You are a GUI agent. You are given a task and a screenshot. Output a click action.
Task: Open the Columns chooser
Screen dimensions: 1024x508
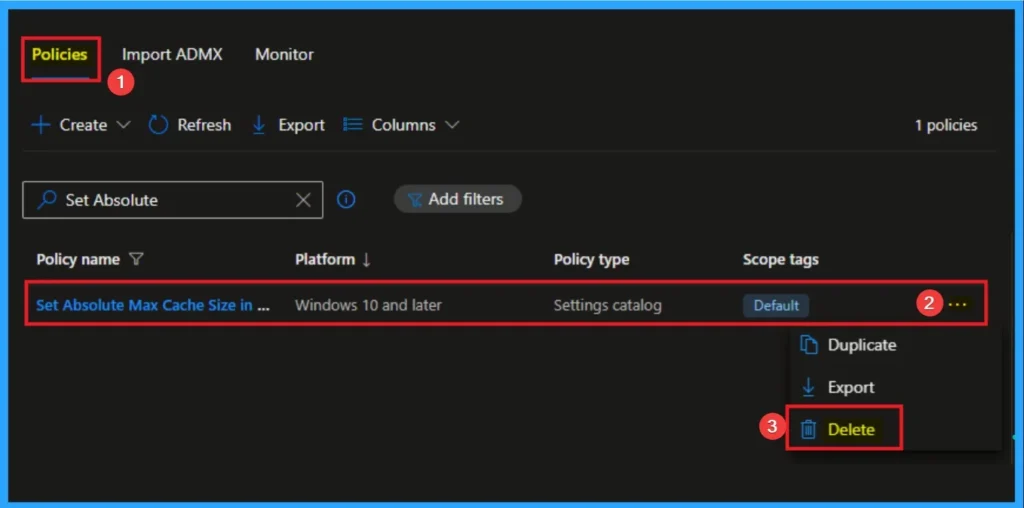(390, 125)
